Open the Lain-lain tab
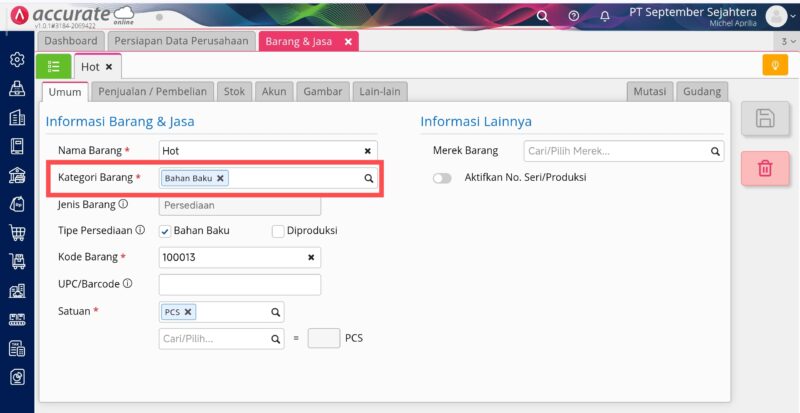This screenshot has width=800, height=413. [380, 92]
